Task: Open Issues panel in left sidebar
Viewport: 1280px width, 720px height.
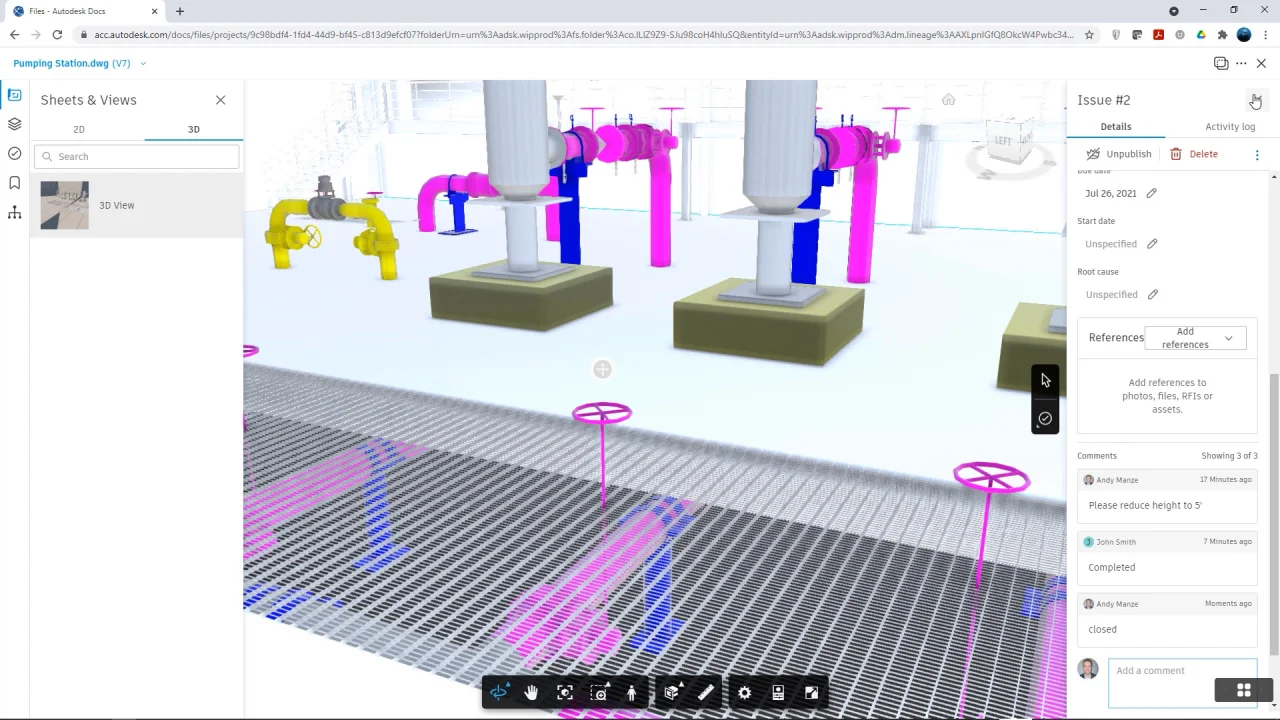Action: (x=14, y=153)
